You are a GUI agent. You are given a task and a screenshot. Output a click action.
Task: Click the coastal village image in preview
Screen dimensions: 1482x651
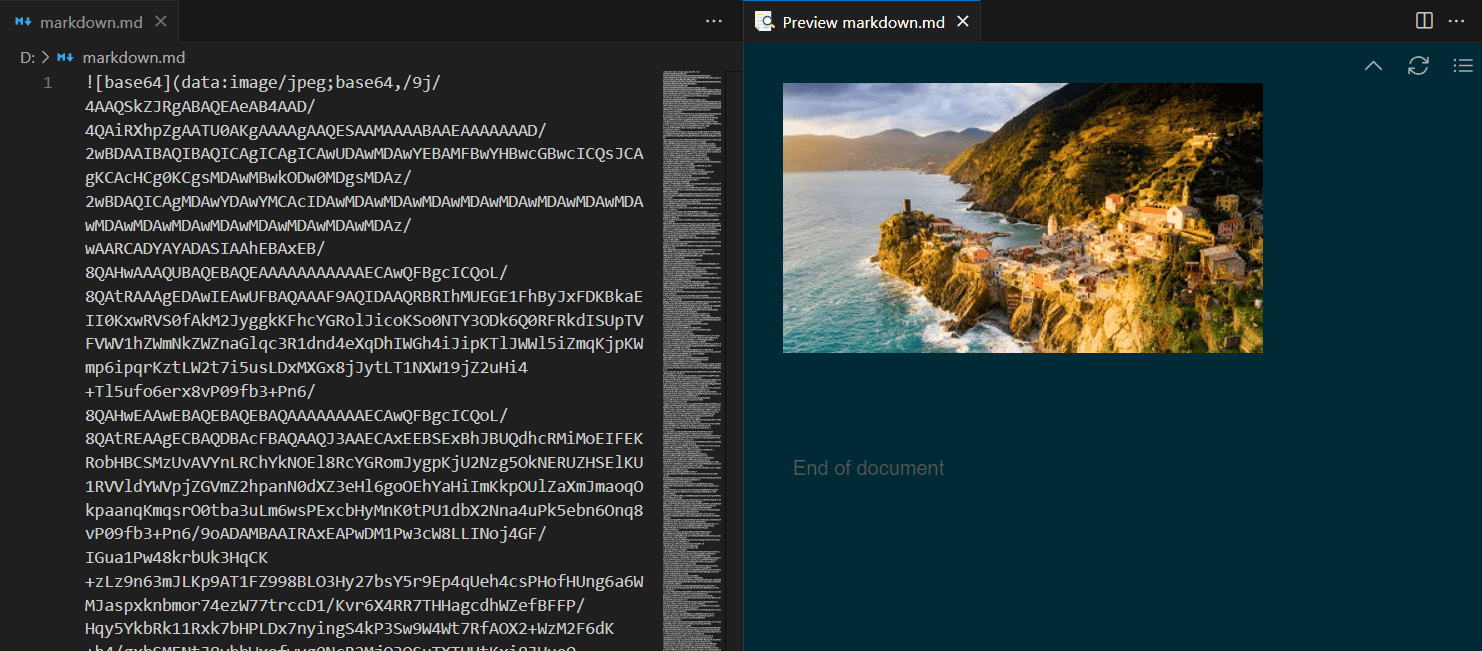(x=1022, y=218)
